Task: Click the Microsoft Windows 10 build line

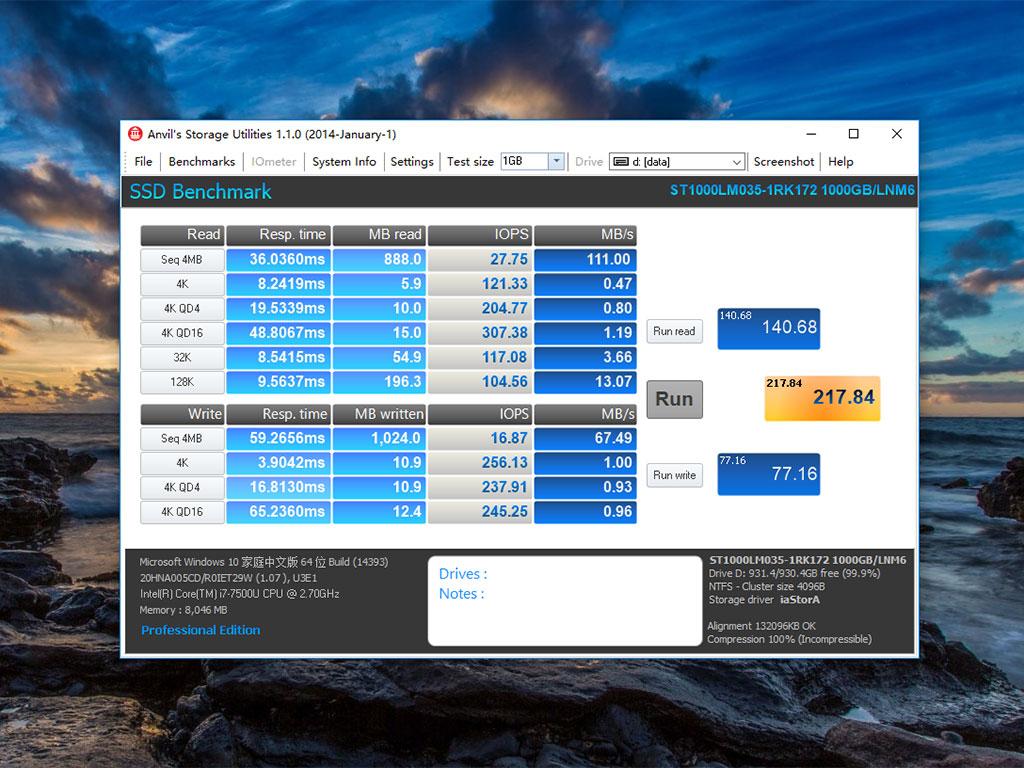Action: point(264,562)
